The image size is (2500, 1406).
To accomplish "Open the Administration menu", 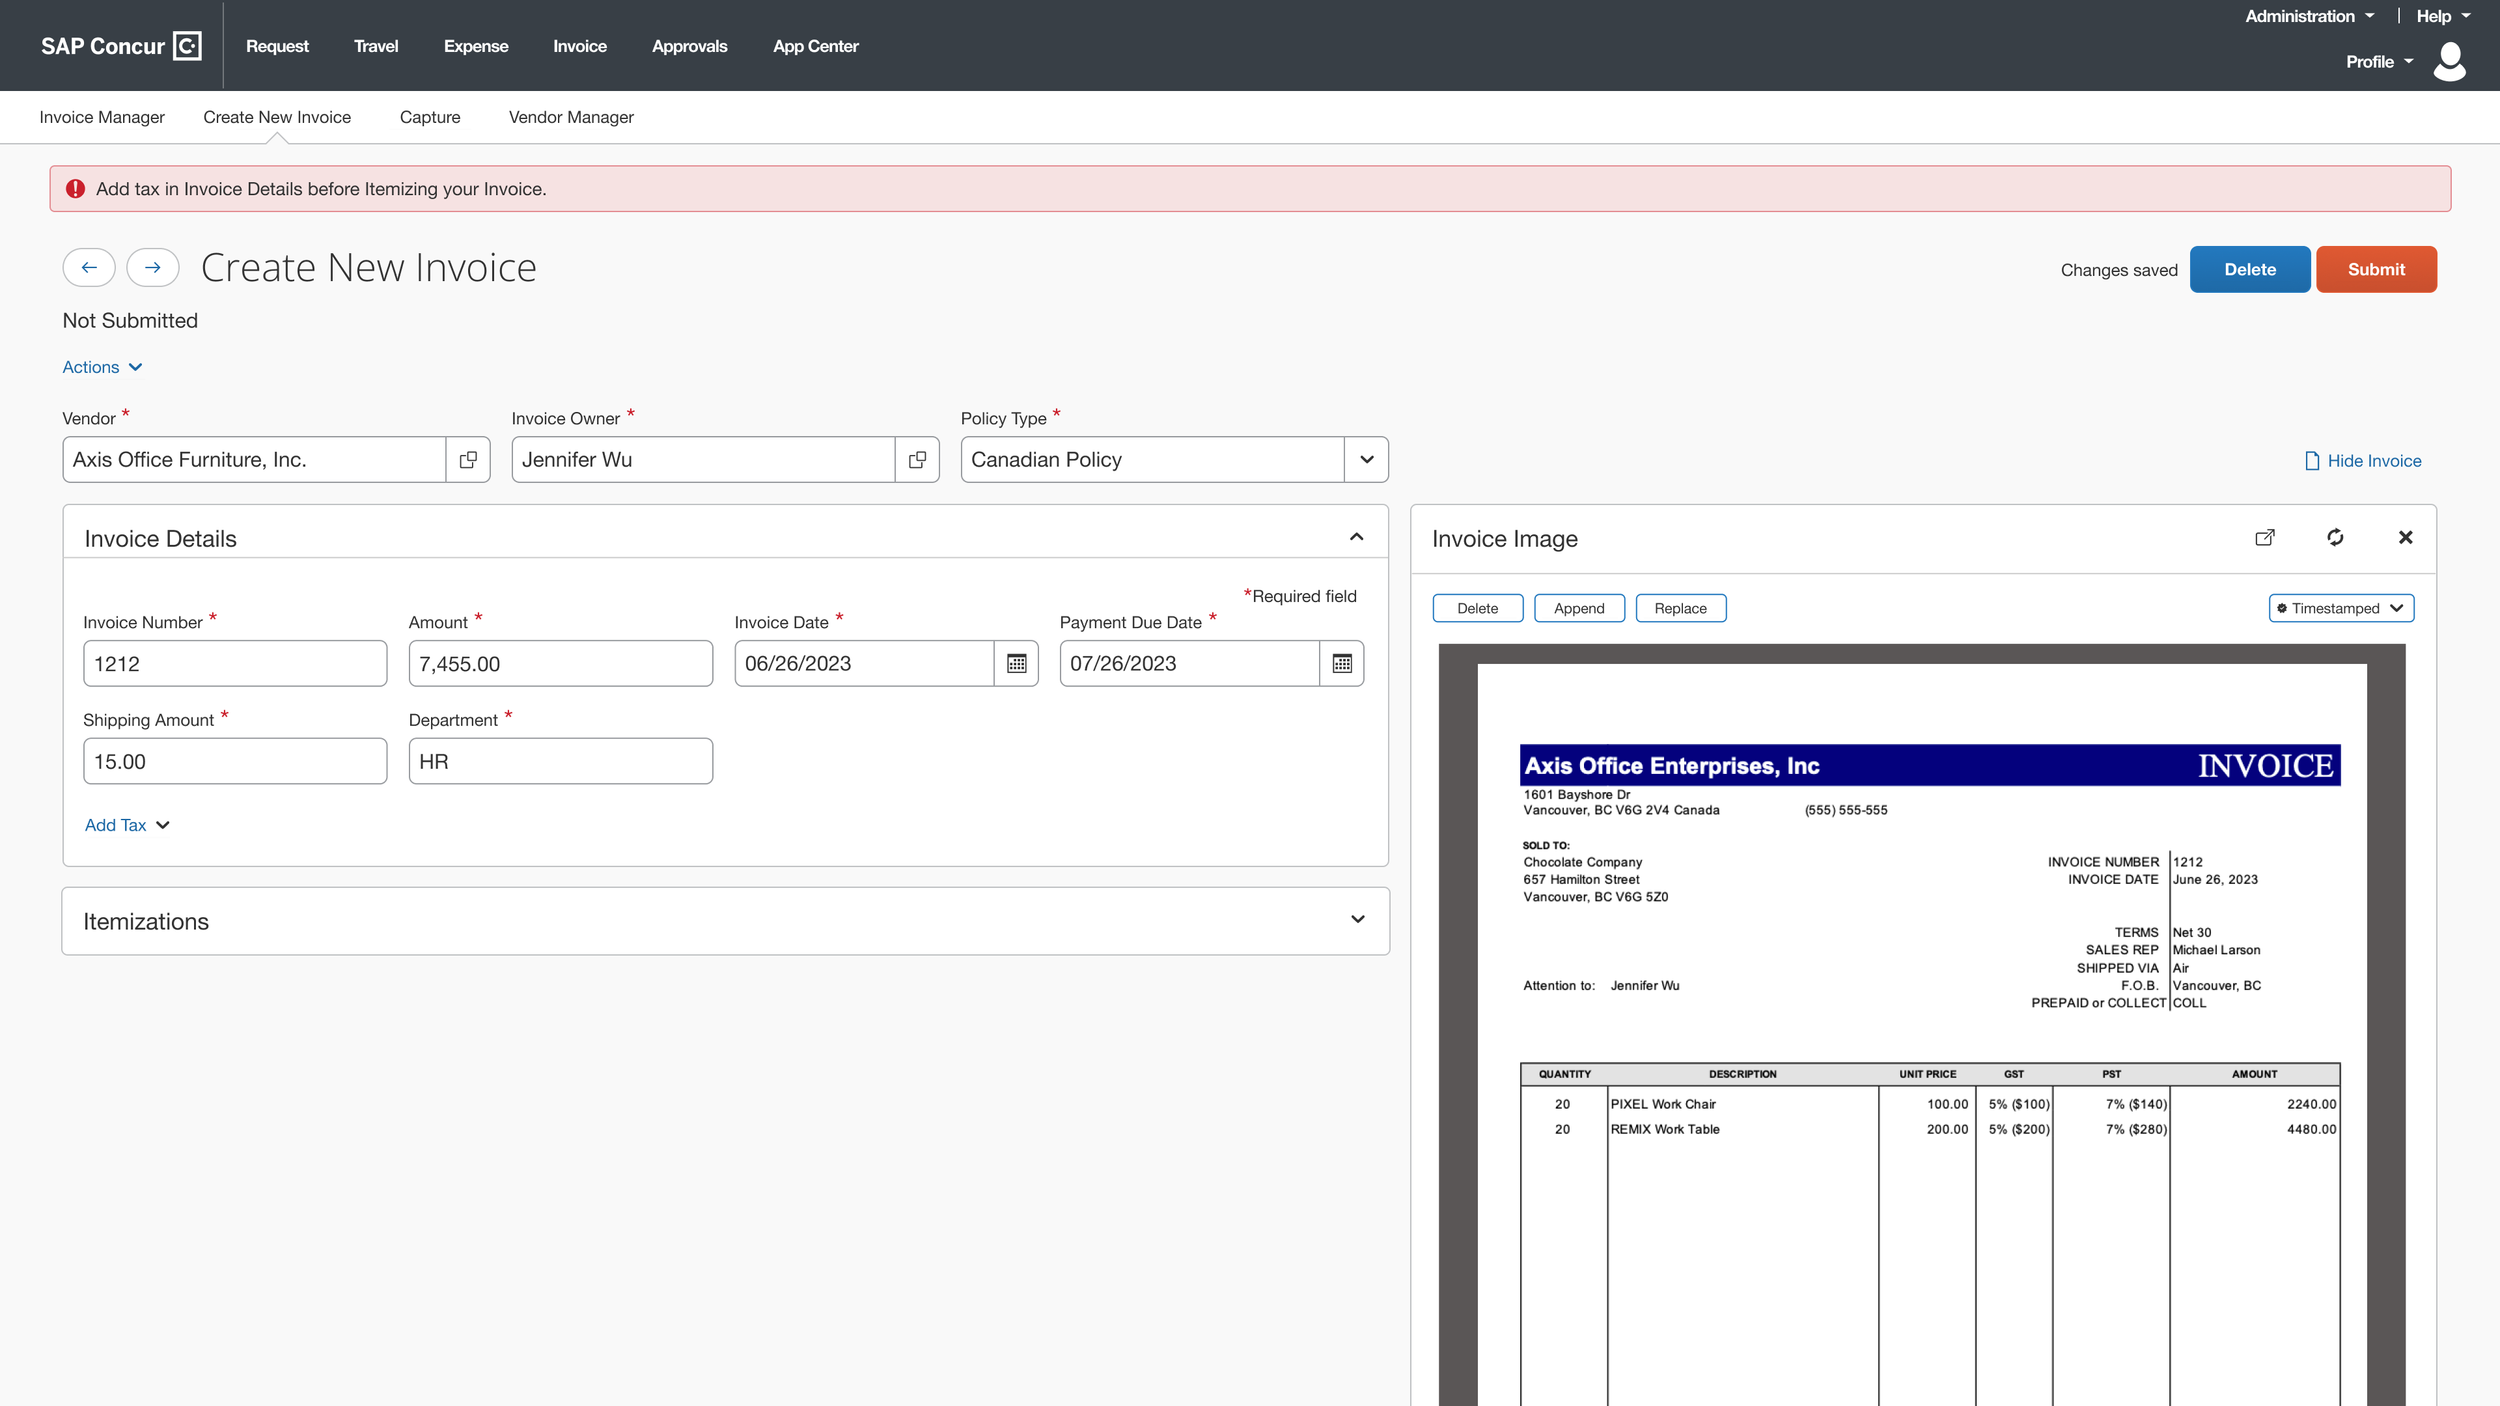I will (x=2309, y=16).
